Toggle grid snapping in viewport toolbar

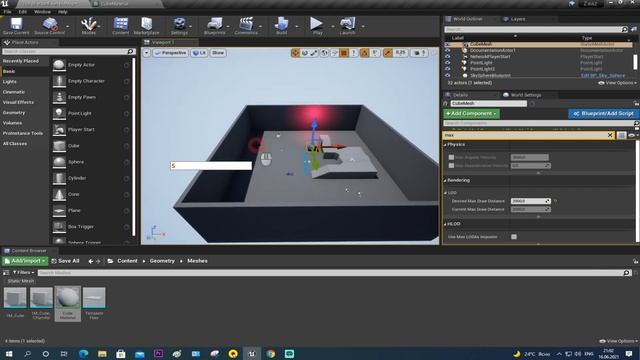click(344, 53)
